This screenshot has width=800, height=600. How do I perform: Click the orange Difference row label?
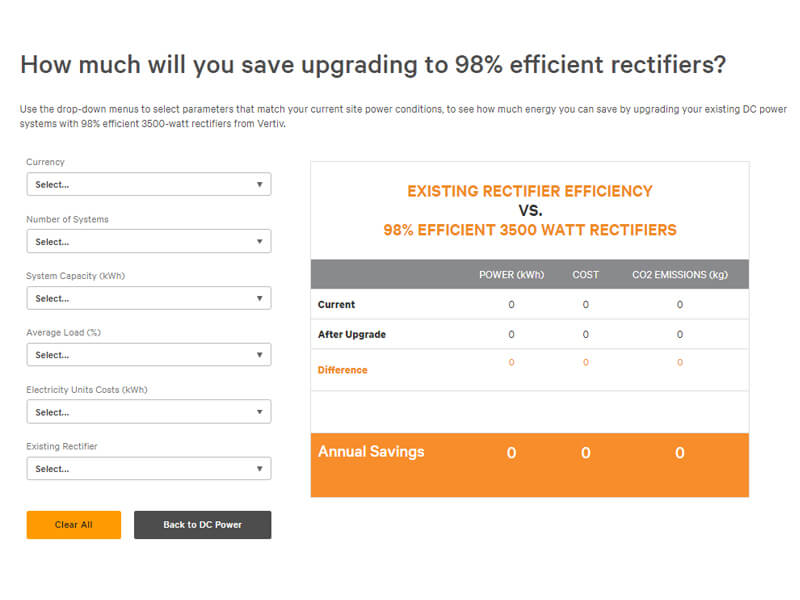tap(343, 370)
